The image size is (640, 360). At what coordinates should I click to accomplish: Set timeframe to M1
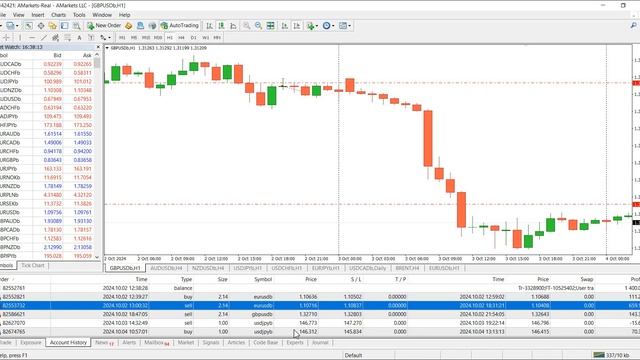pyautogui.click(x=122, y=38)
